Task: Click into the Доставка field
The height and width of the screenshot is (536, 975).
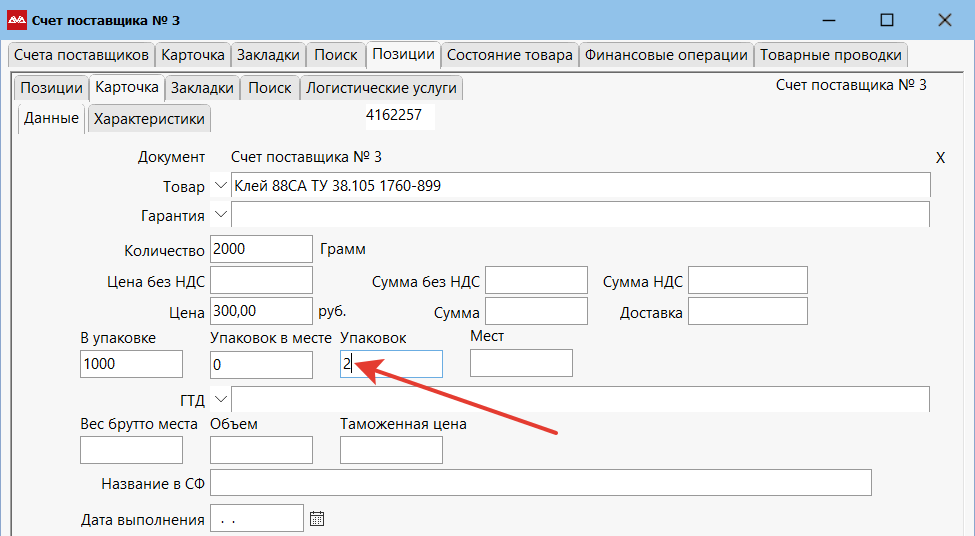Action: [747, 312]
